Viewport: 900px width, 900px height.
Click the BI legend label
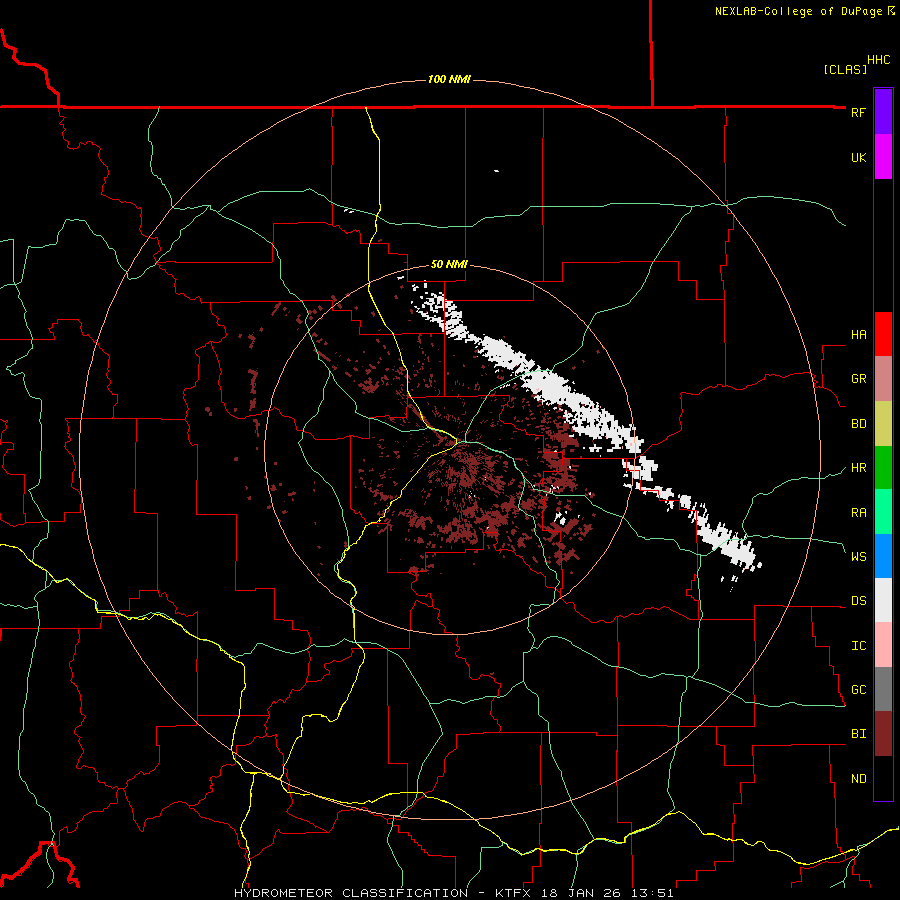point(858,734)
